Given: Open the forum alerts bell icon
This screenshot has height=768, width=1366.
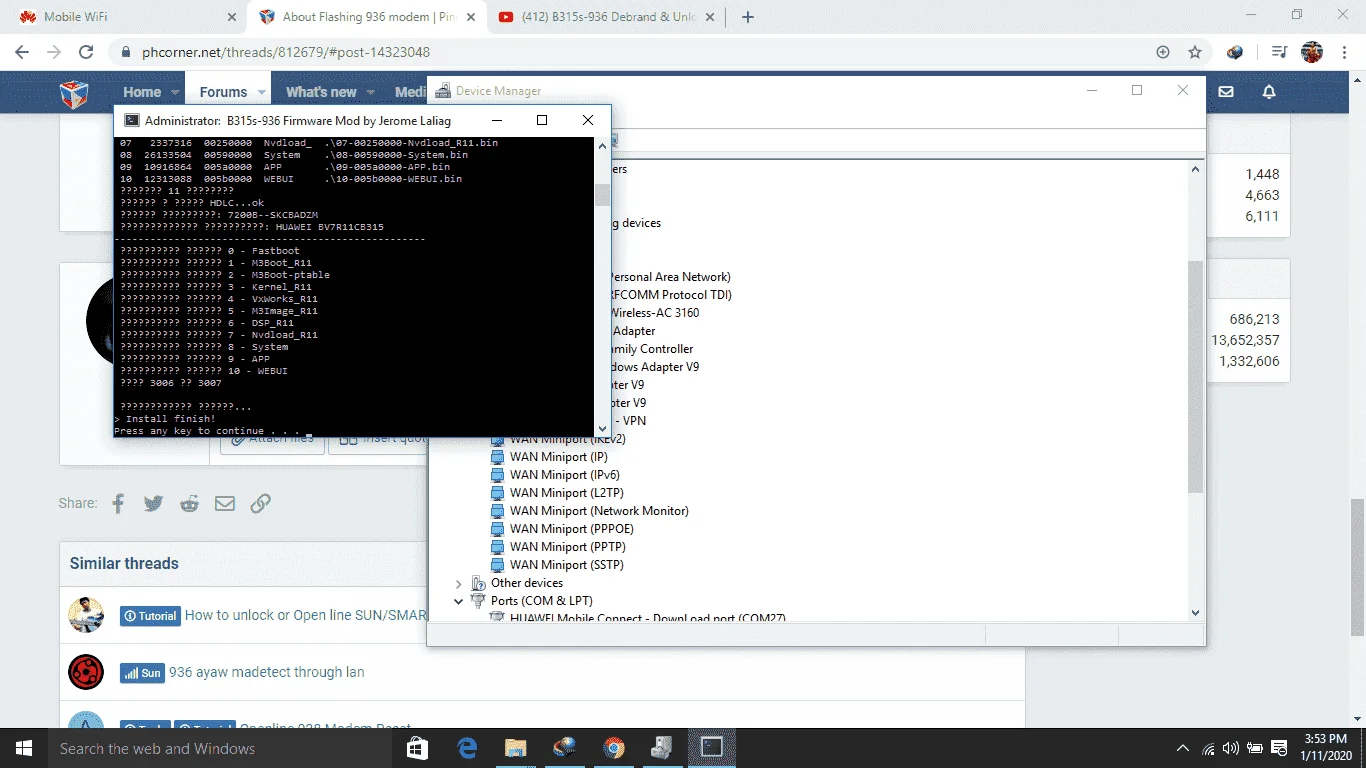Looking at the screenshot, I should tap(1269, 92).
